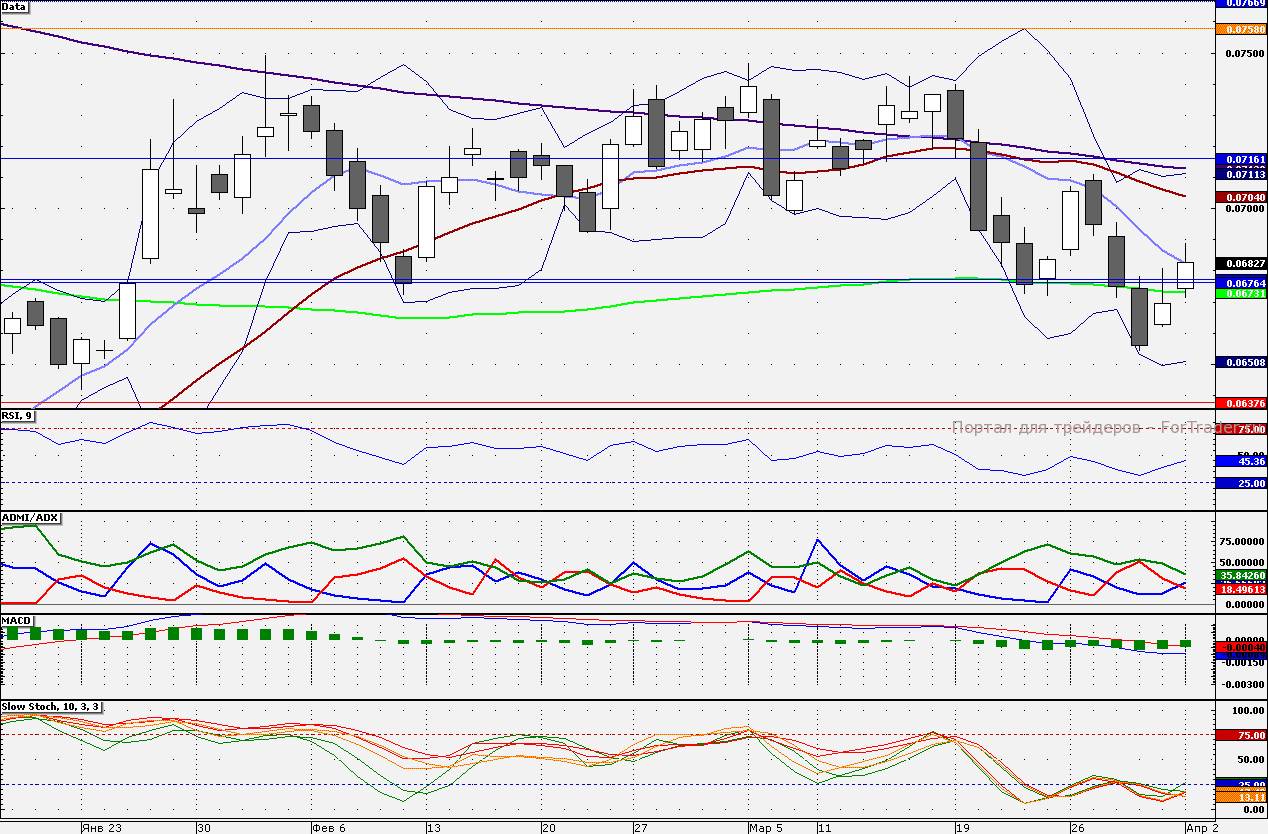Select the Slow Stoch, 10, 3, 3 label
The height and width of the screenshot is (834, 1268).
[x=50, y=707]
